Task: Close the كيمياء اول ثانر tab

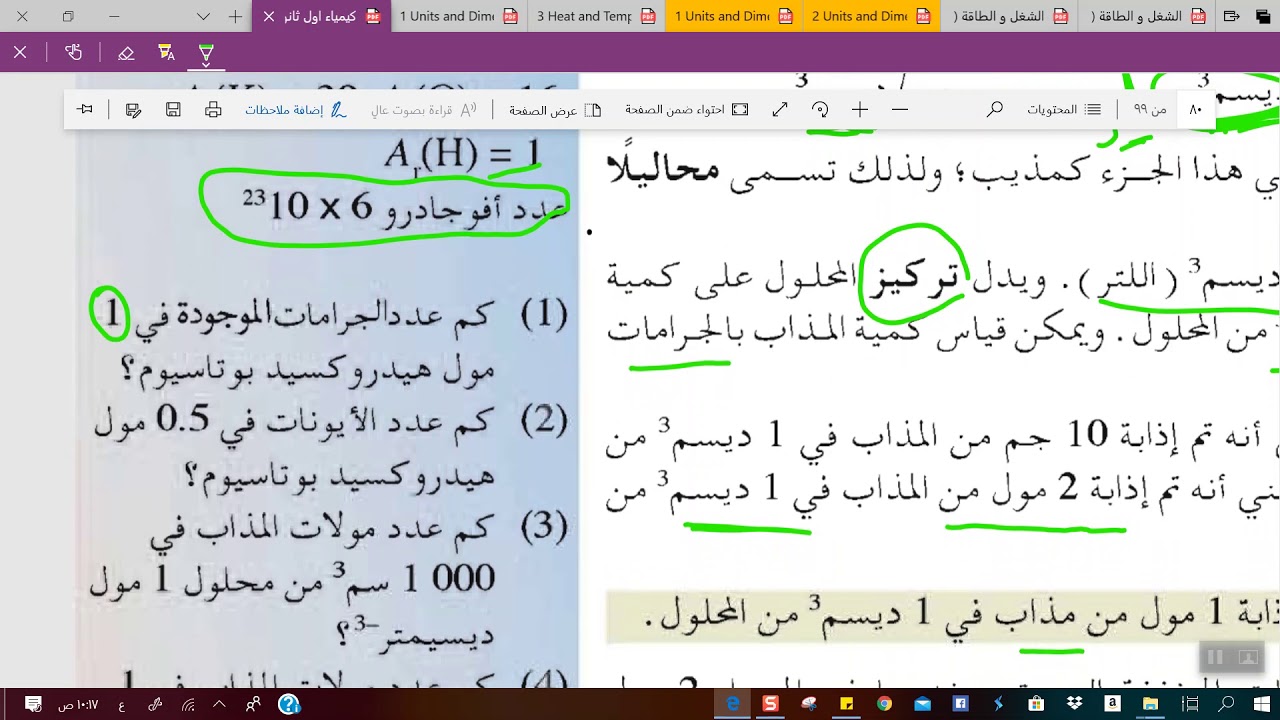Action: [268, 16]
